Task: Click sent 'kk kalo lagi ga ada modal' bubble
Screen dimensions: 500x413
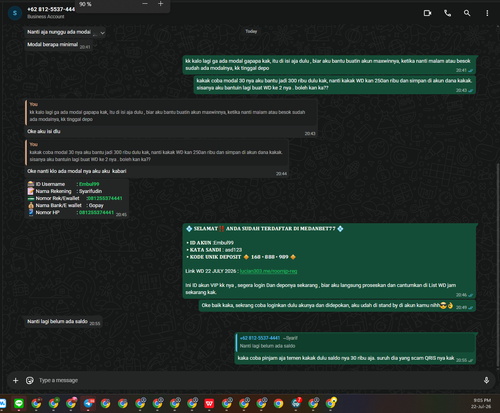Action: 329,64
